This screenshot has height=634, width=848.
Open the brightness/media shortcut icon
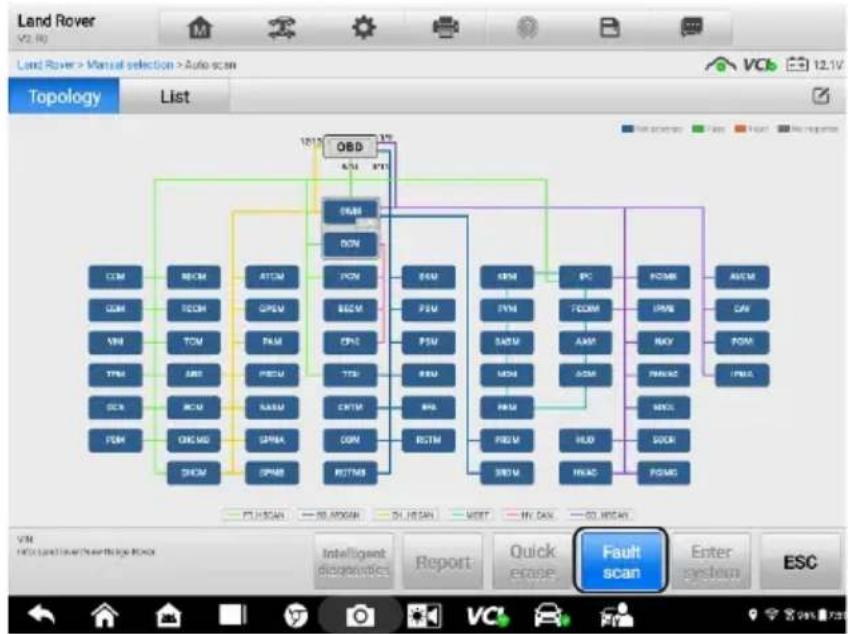click(425, 616)
